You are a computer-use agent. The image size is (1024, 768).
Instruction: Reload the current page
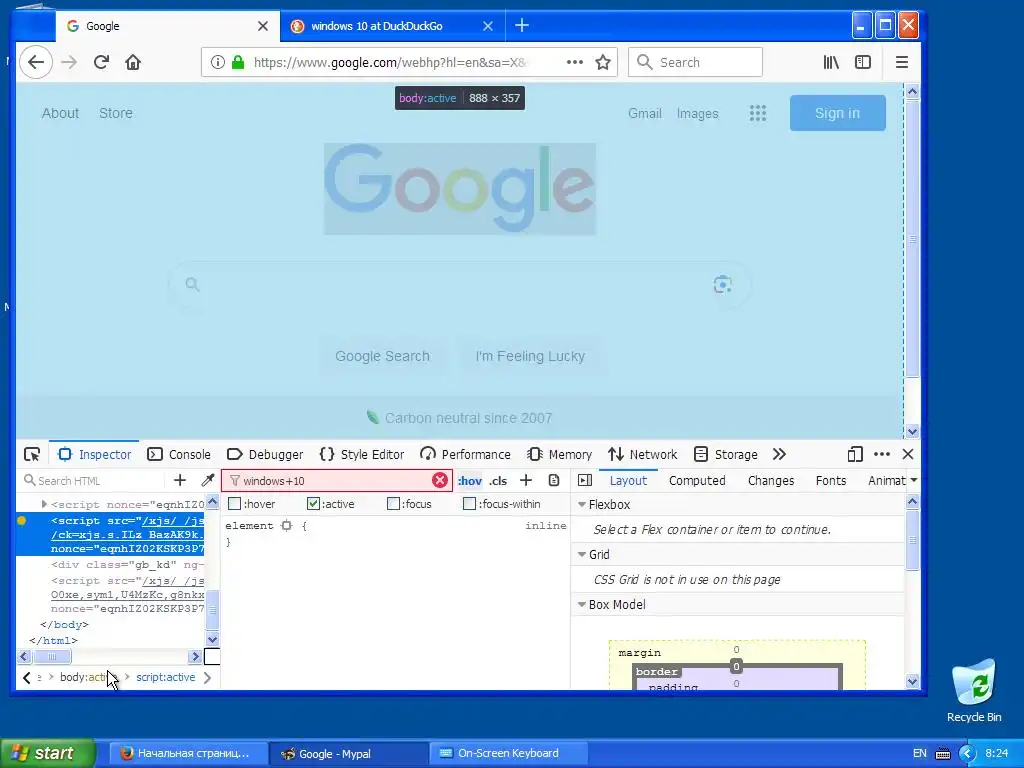point(101,63)
